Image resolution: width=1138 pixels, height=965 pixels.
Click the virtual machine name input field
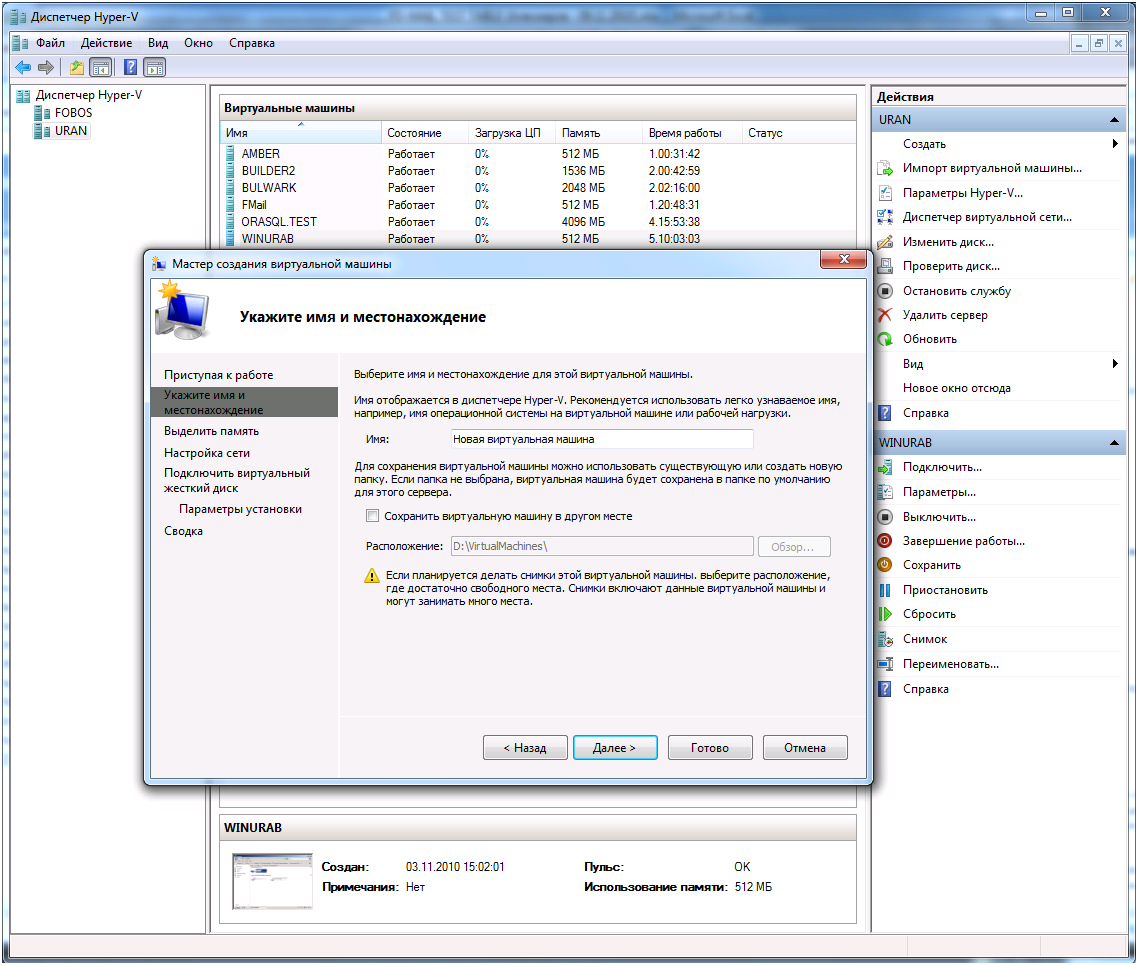[x=602, y=439]
